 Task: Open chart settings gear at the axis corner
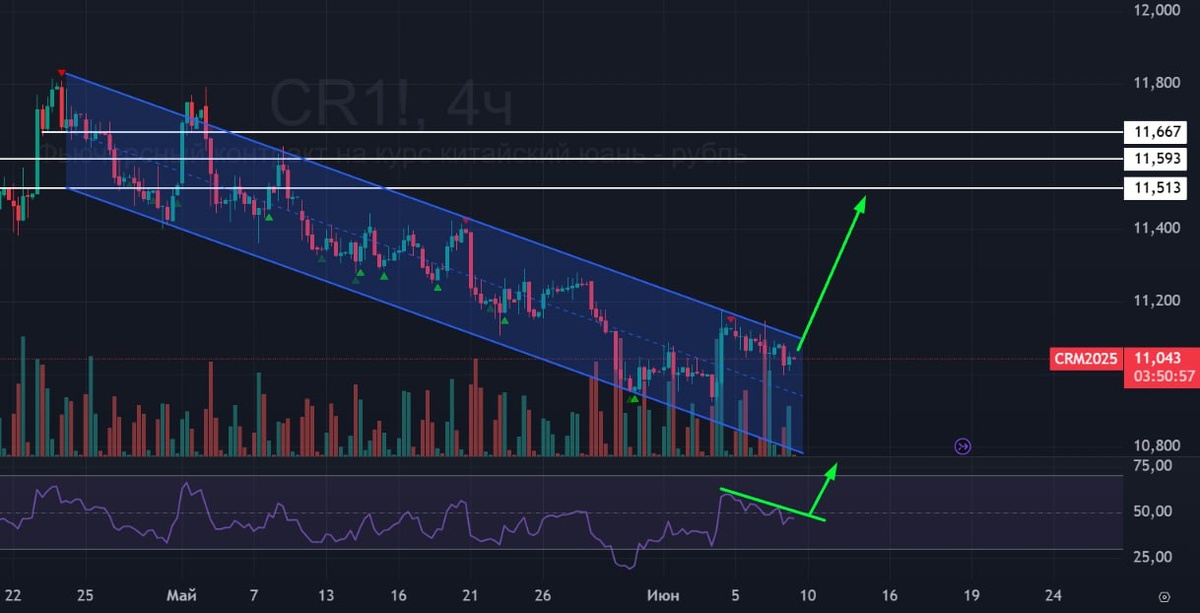click(x=1163, y=597)
